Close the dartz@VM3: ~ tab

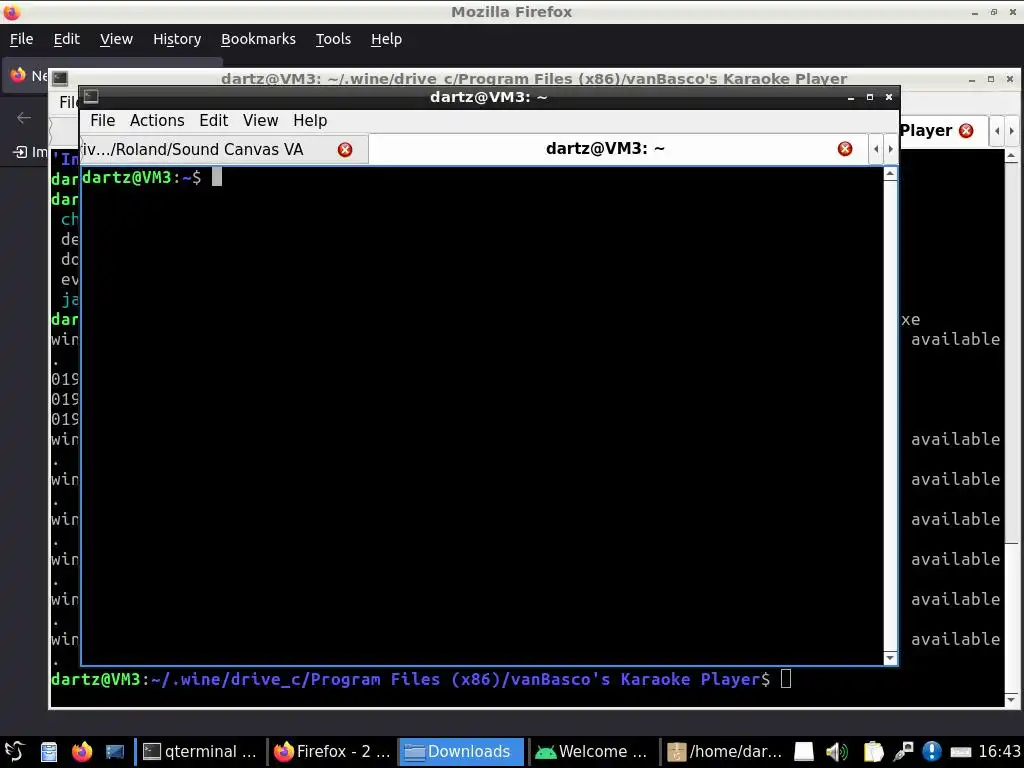click(844, 149)
